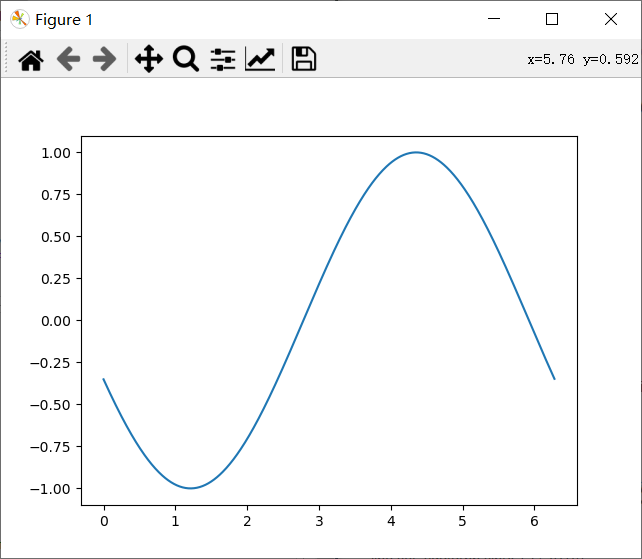Click the trough of the blue sine curve
Screen dimensions: 642x559
tap(190, 488)
